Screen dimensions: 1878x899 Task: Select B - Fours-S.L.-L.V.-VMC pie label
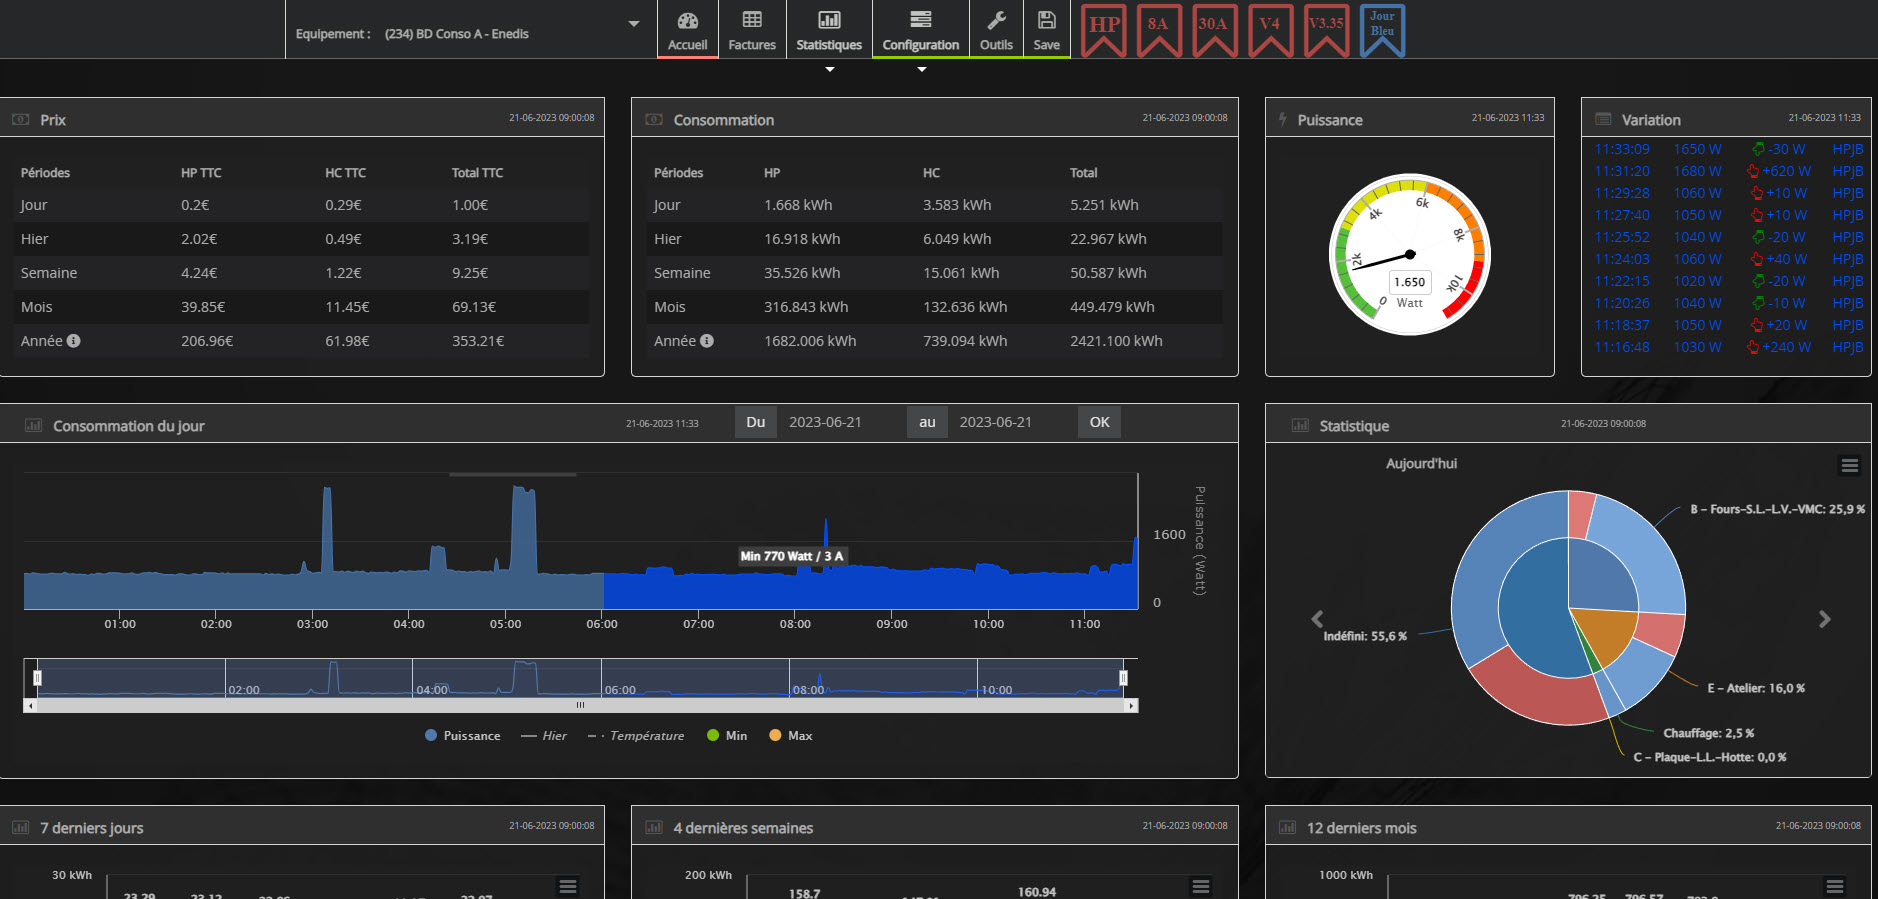(x=1777, y=509)
